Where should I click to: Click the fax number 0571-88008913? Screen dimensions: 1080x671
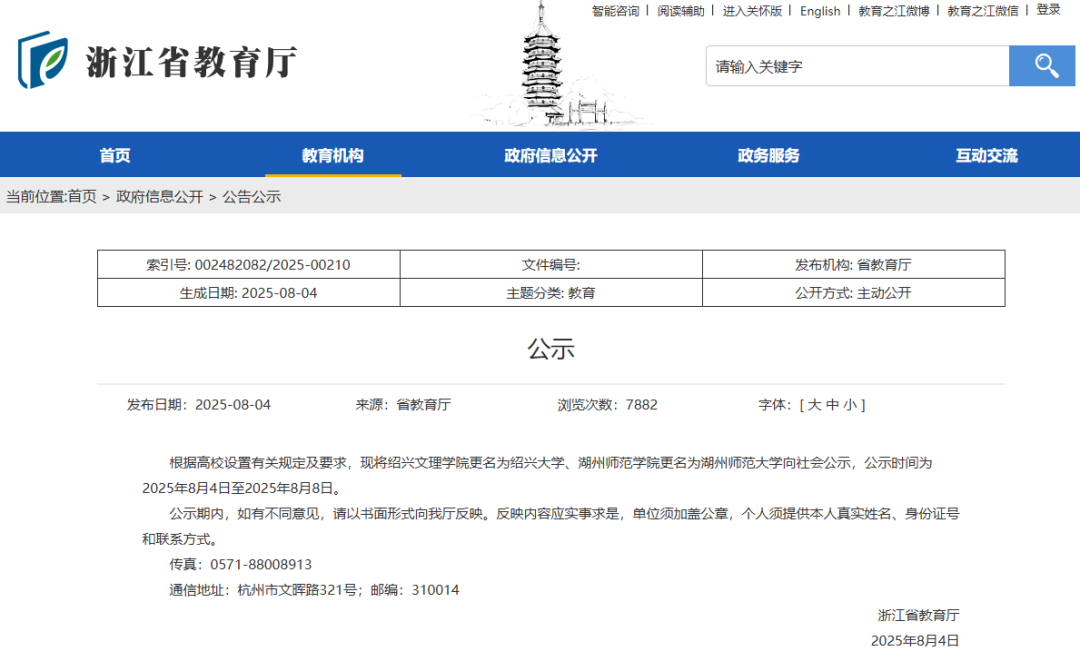tap(261, 564)
